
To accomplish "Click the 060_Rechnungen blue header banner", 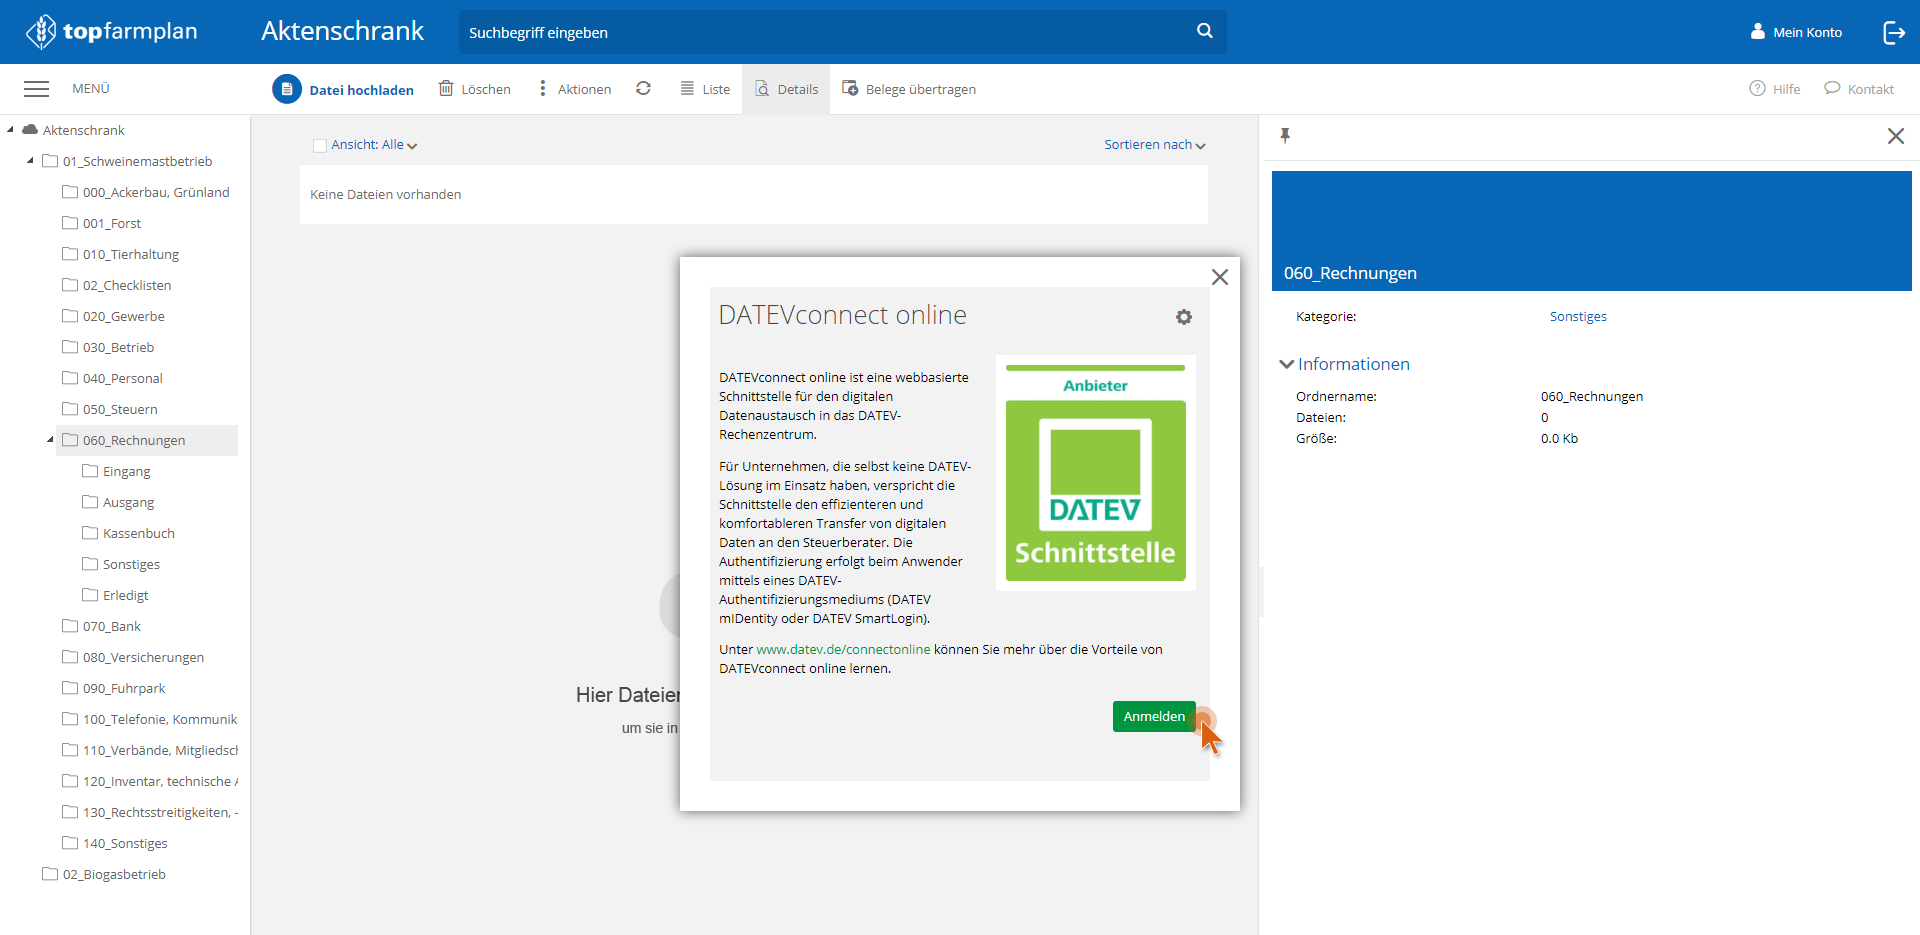I will click(1591, 231).
